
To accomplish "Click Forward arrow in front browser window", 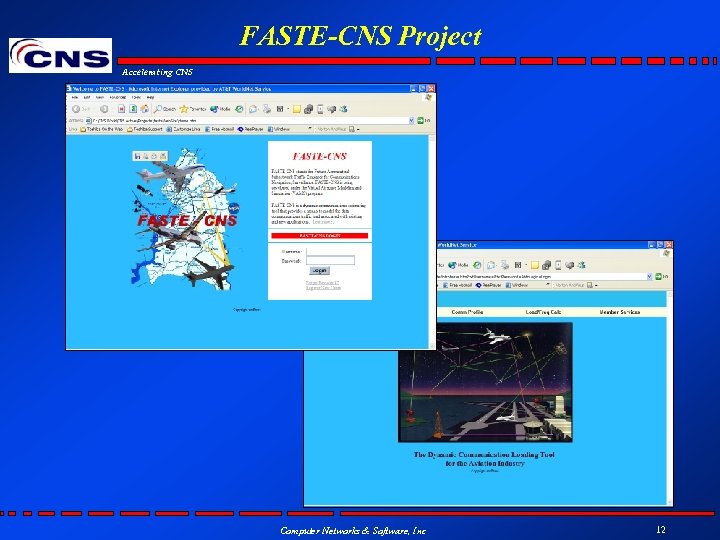I will tap(104, 109).
